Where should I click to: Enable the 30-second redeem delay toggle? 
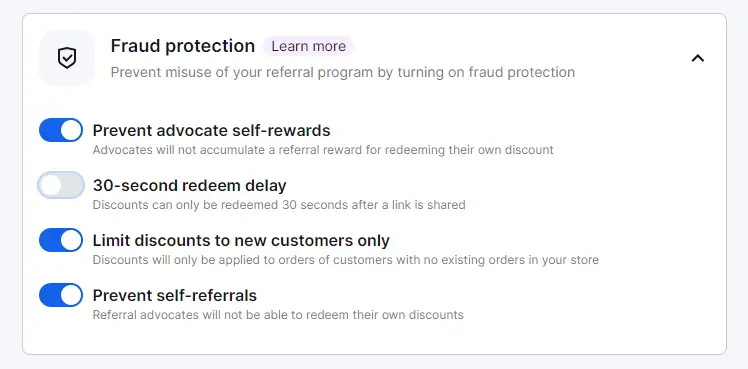coord(61,185)
